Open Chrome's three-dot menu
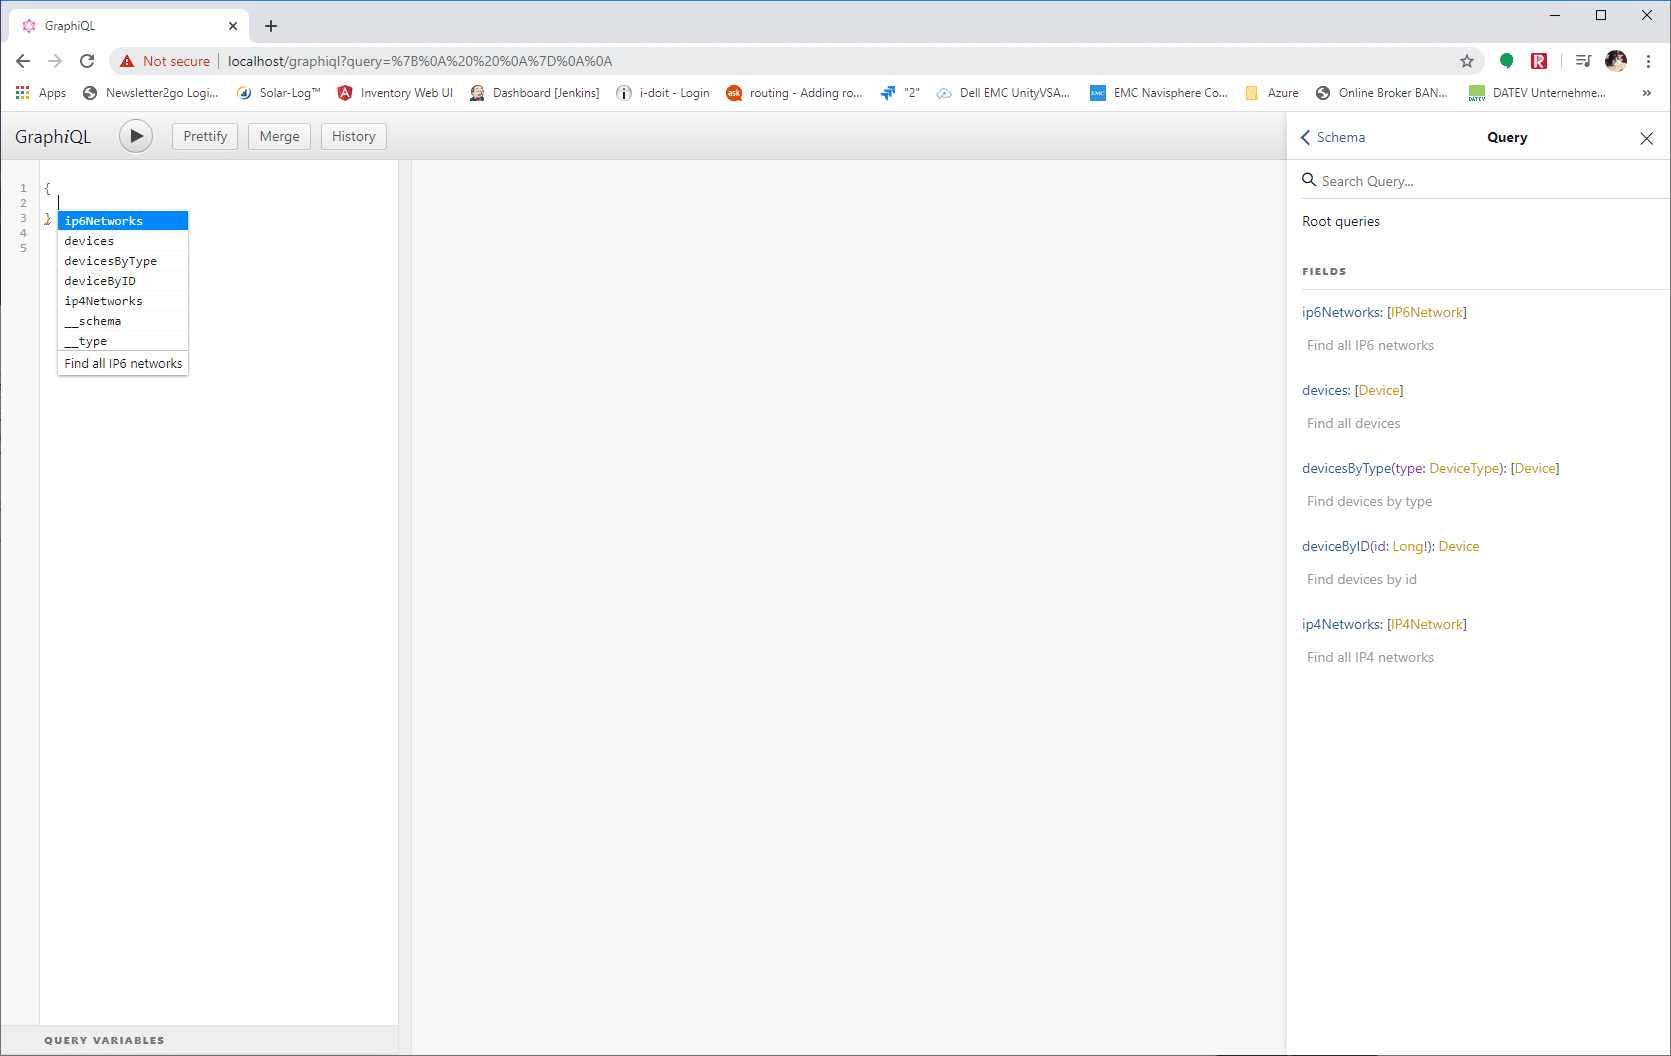 pyautogui.click(x=1648, y=61)
